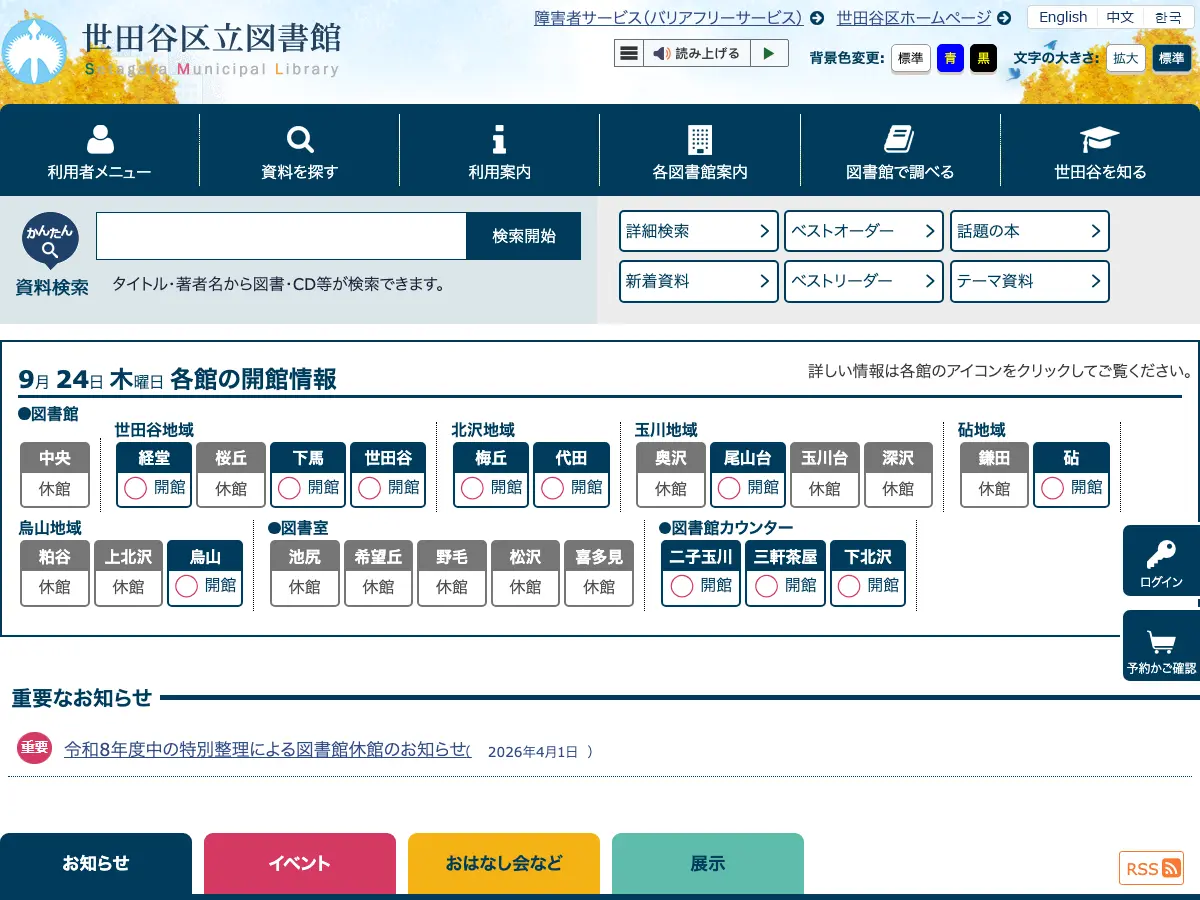This screenshot has width=1200, height=900.
Task: Select the 展示 tab
Action: click(708, 864)
